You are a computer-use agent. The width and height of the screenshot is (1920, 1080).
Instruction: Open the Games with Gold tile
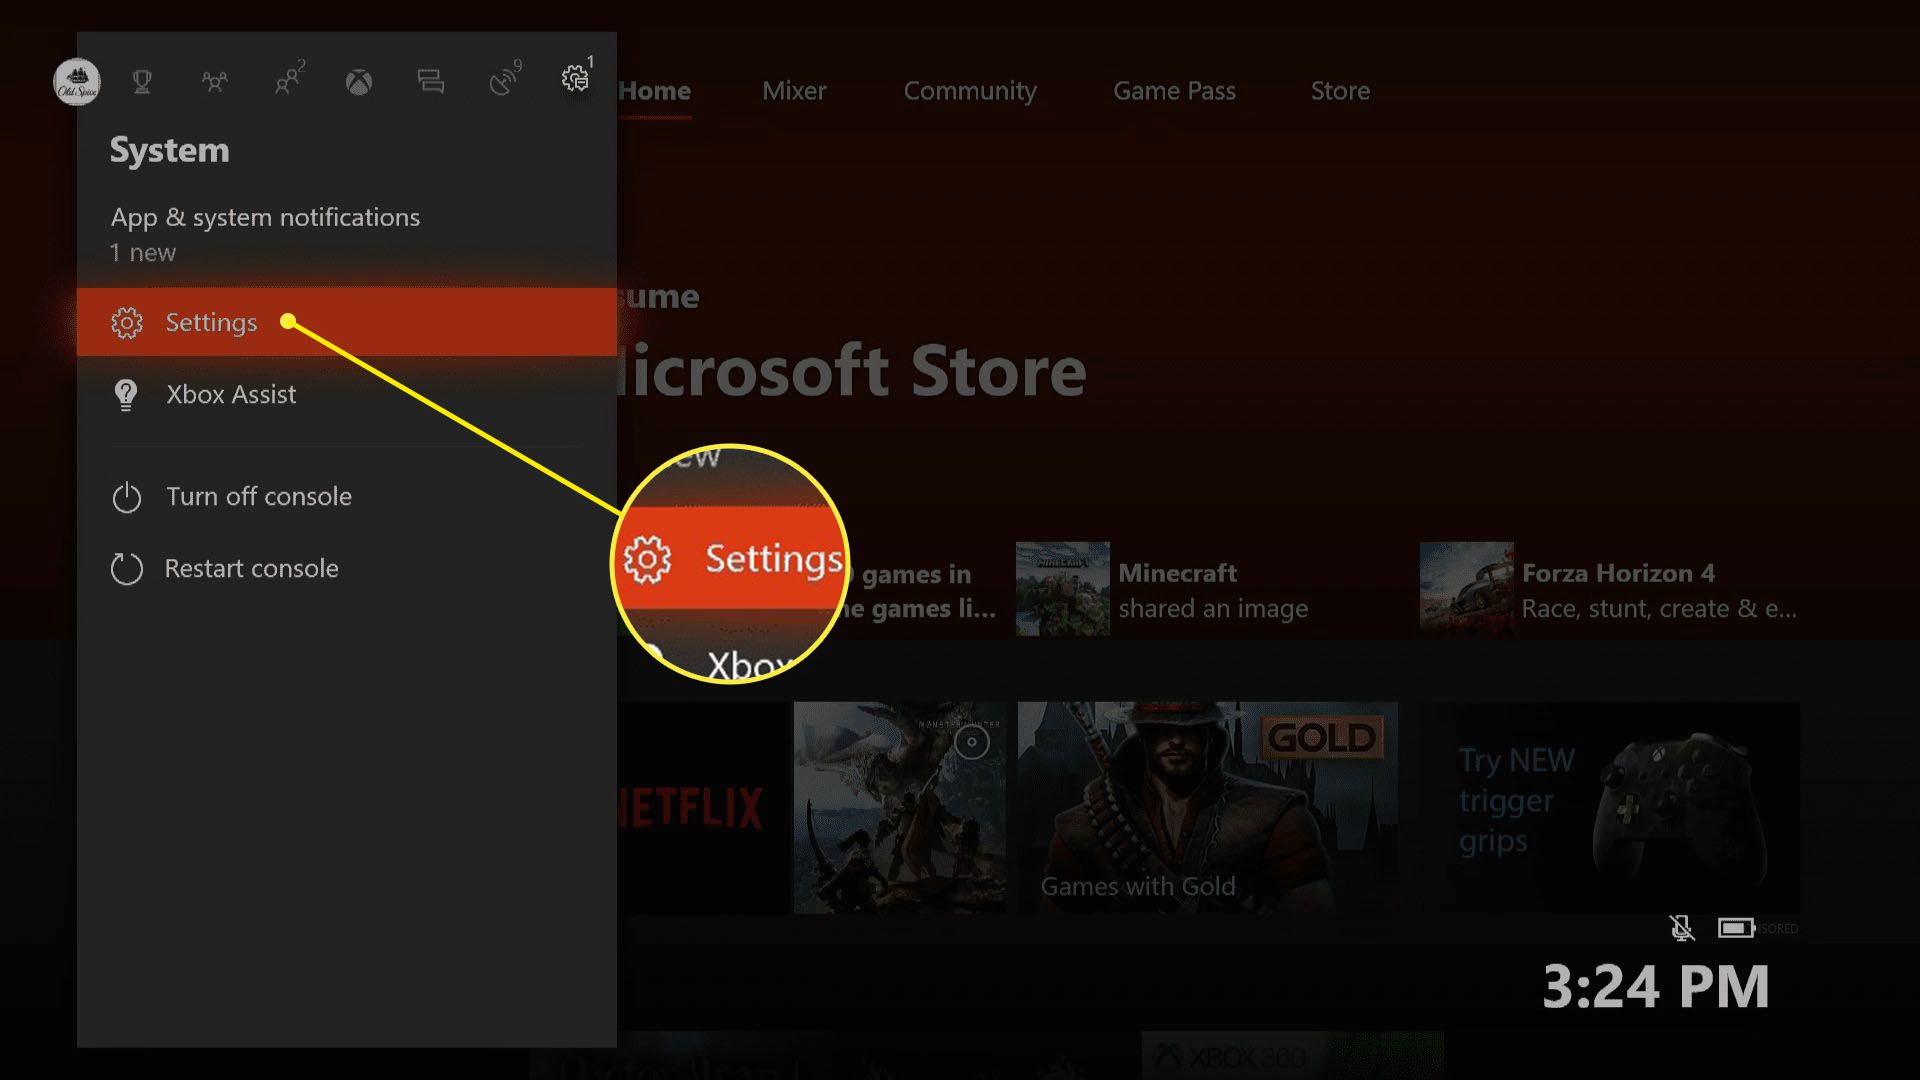tap(1208, 808)
